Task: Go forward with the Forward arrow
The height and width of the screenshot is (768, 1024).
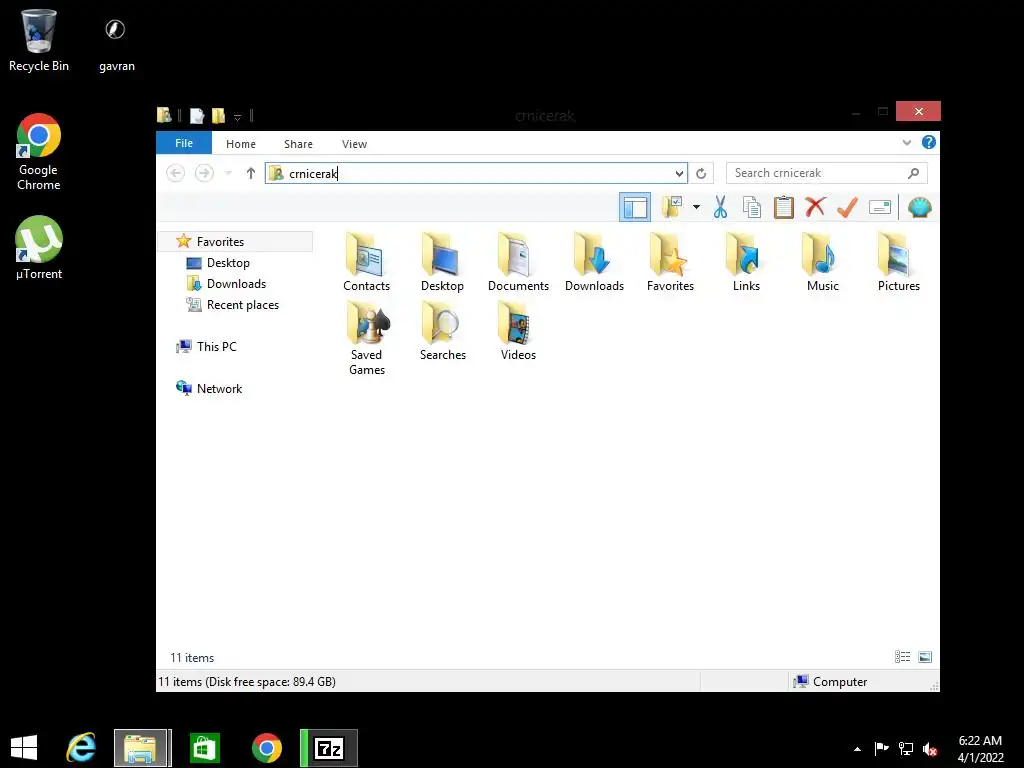Action: (204, 173)
